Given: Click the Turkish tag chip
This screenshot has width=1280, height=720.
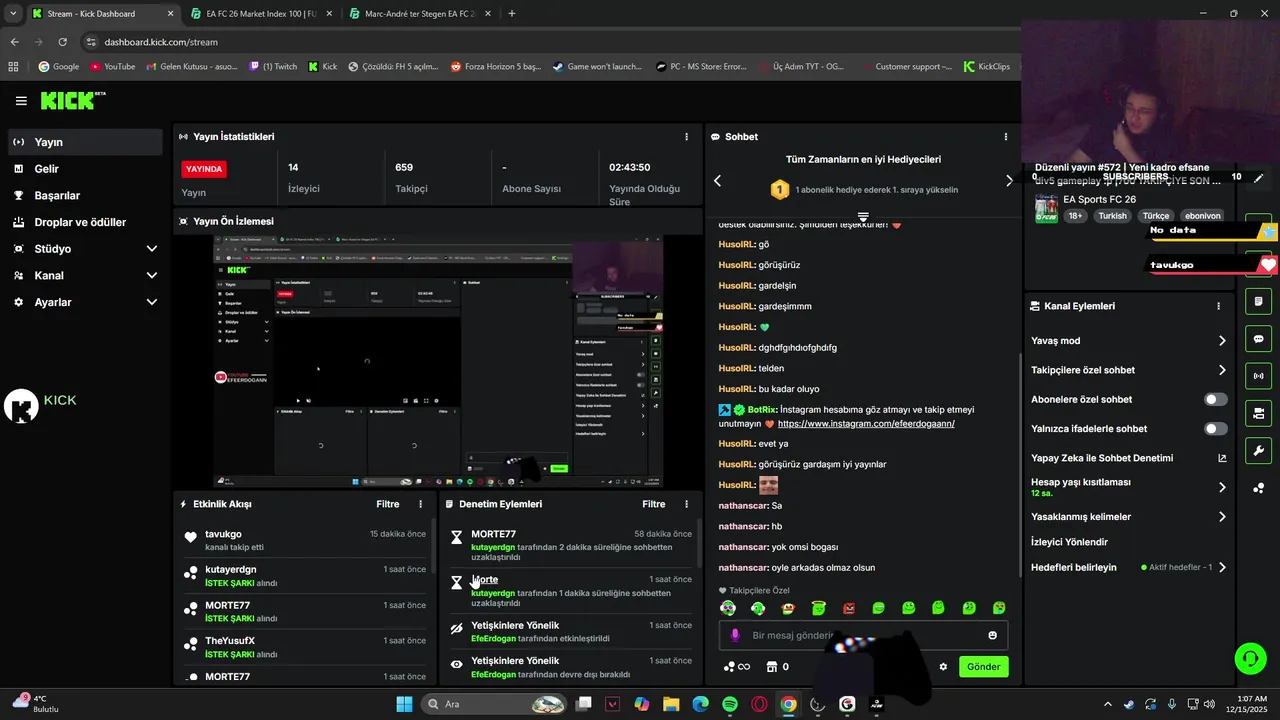Looking at the screenshot, I should pyautogui.click(x=1112, y=216).
